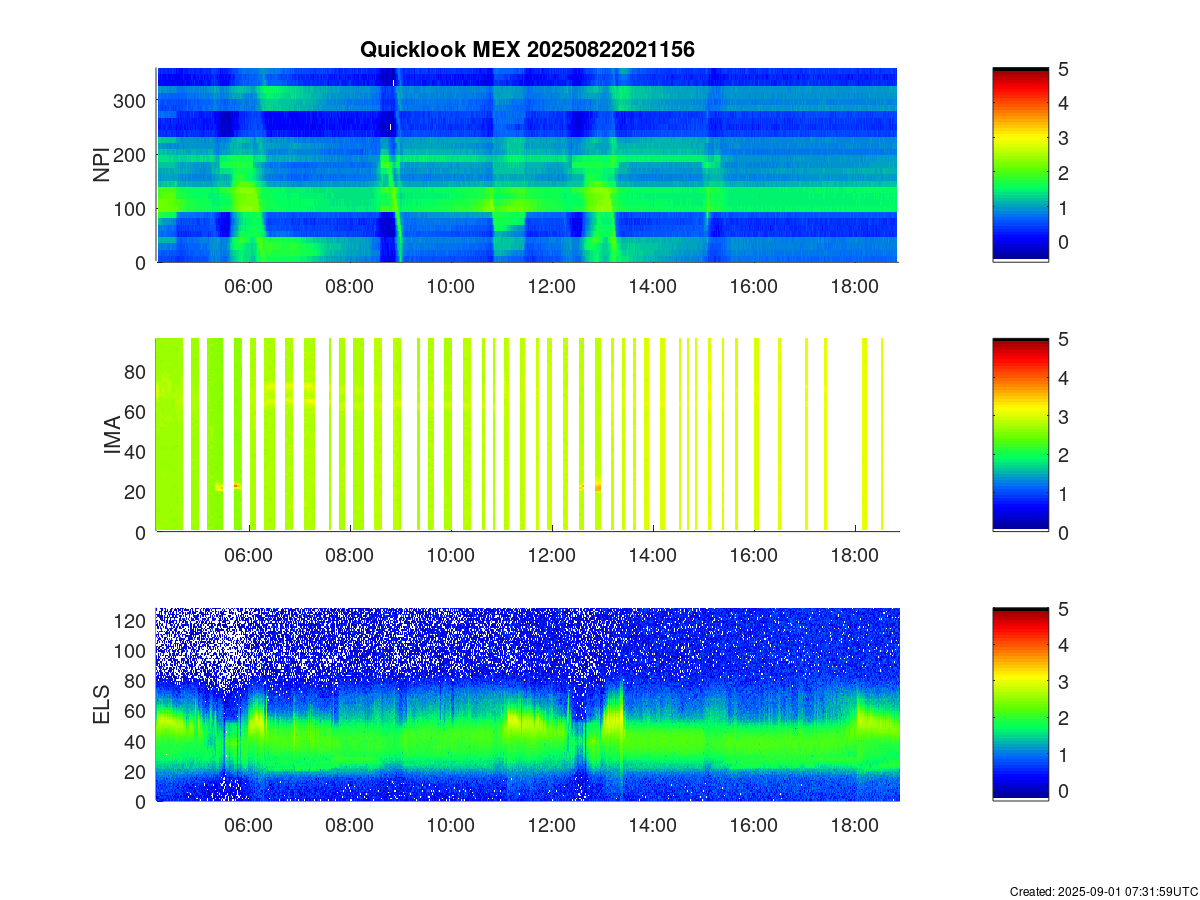Click the 4 label on IMA colorbar
The image size is (1200, 900).
pyautogui.click(x=1065, y=378)
